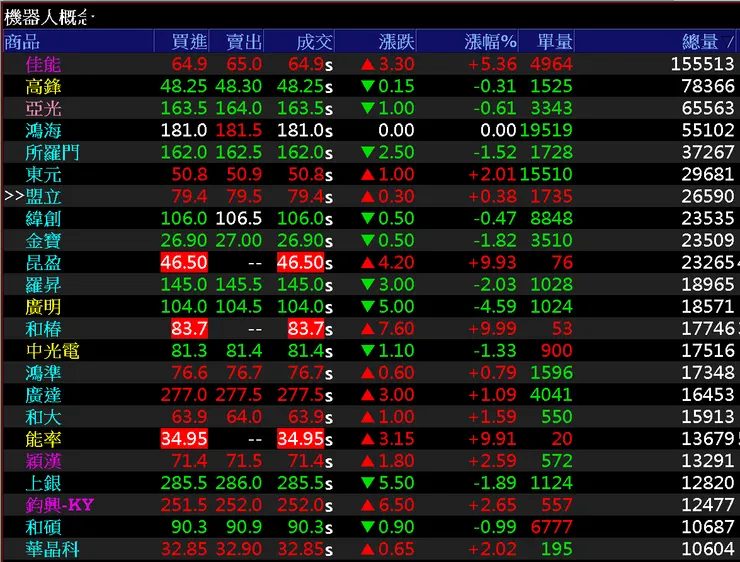Click the highlighted 34.95 bid price of 能率
The image size is (740, 562).
pyautogui.click(x=184, y=439)
